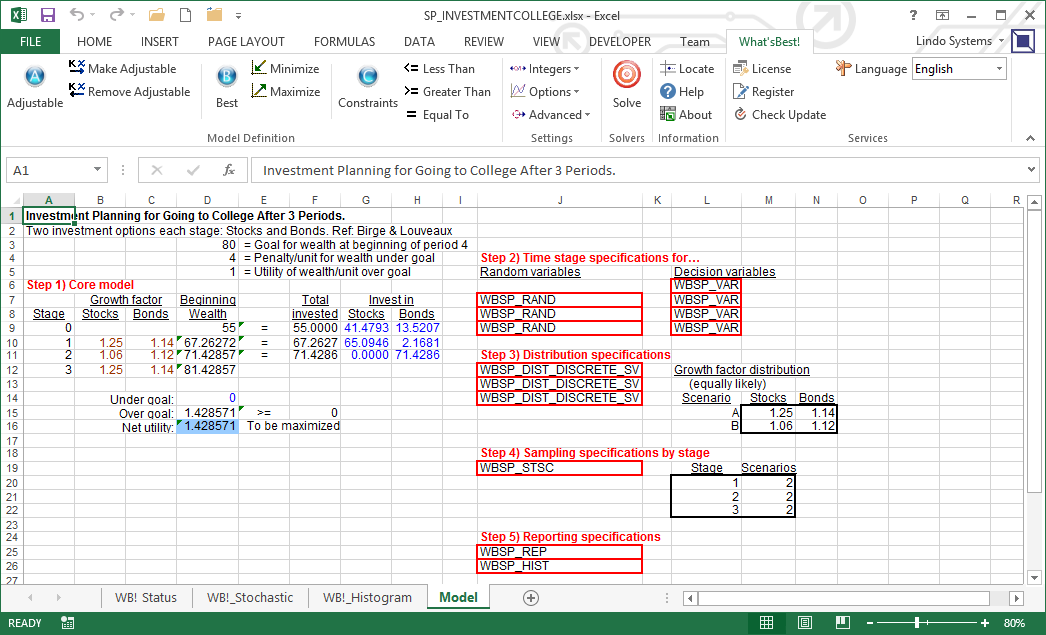Open the DATA ribbon tab
Viewport: 1046px width, 635px height.
pyautogui.click(x=420, y=41)
